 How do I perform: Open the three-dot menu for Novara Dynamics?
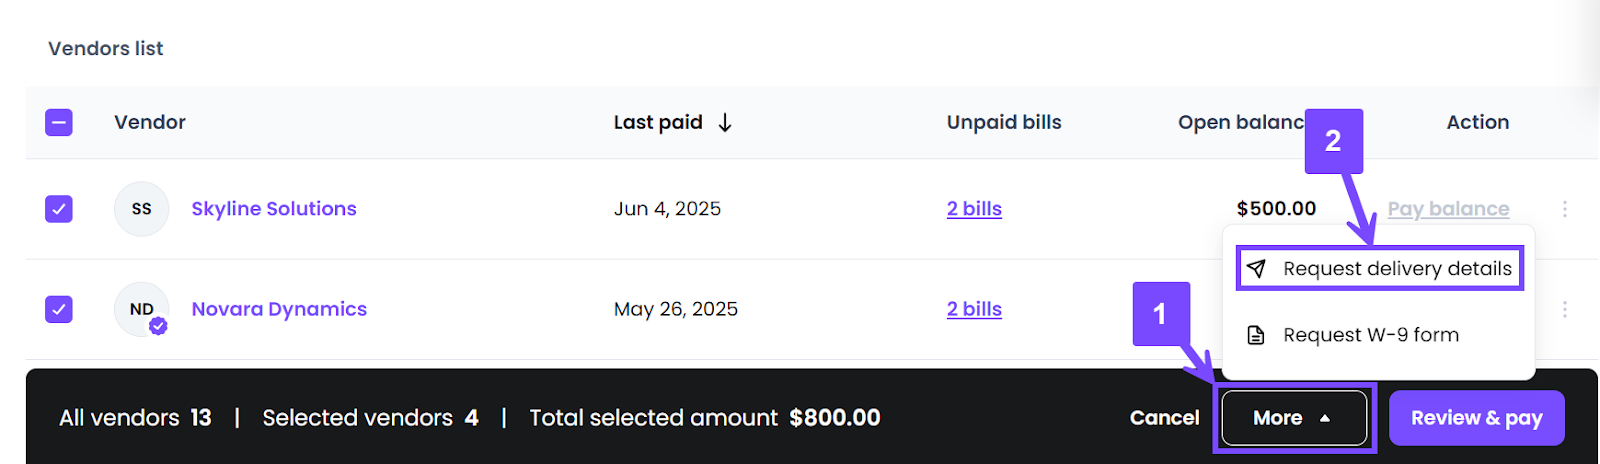click(x=1565, y=309)
